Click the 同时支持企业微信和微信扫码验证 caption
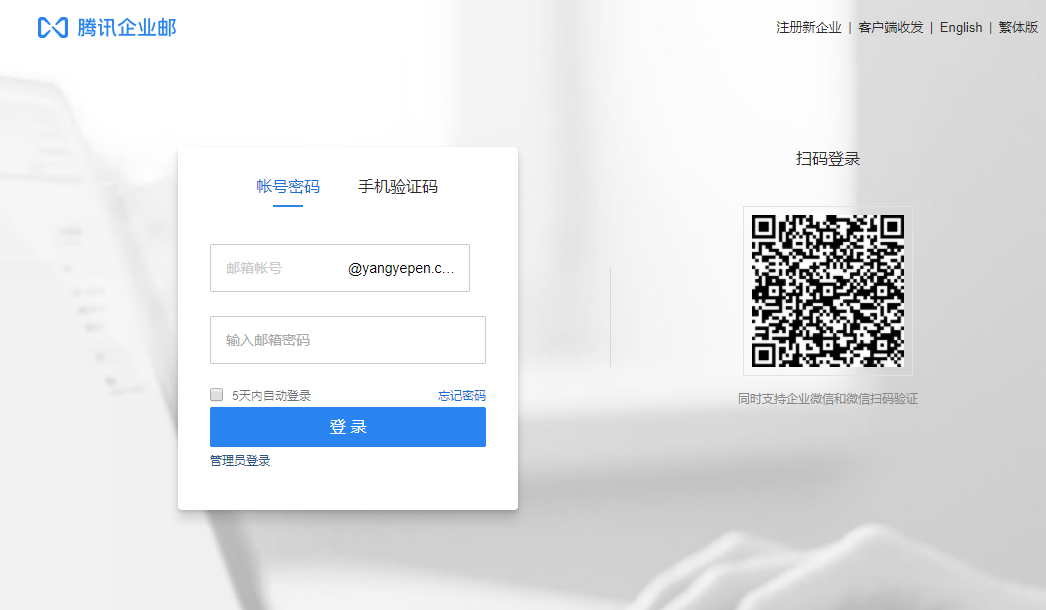The image size is (1046, 610). coord(828,399)
